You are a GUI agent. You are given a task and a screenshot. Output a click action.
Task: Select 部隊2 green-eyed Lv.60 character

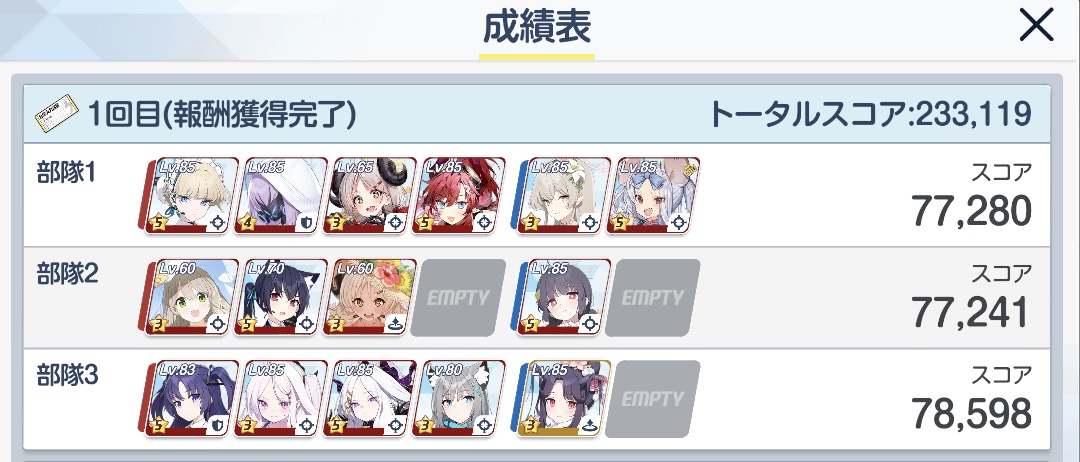190,297
